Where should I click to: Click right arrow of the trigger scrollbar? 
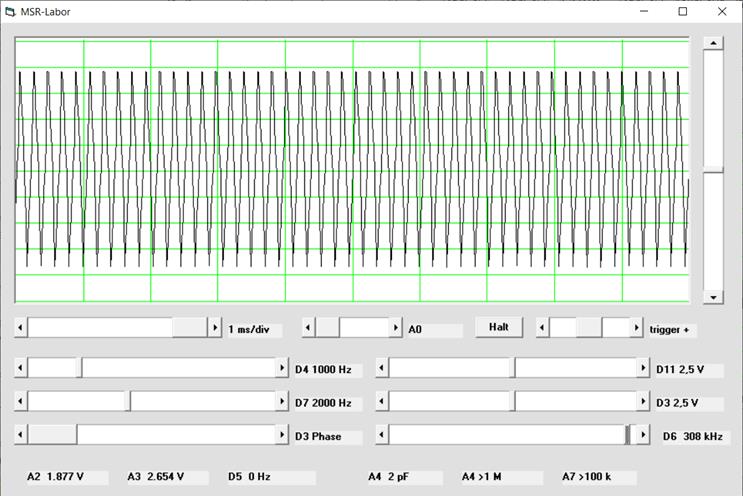(x=636, y=328)
